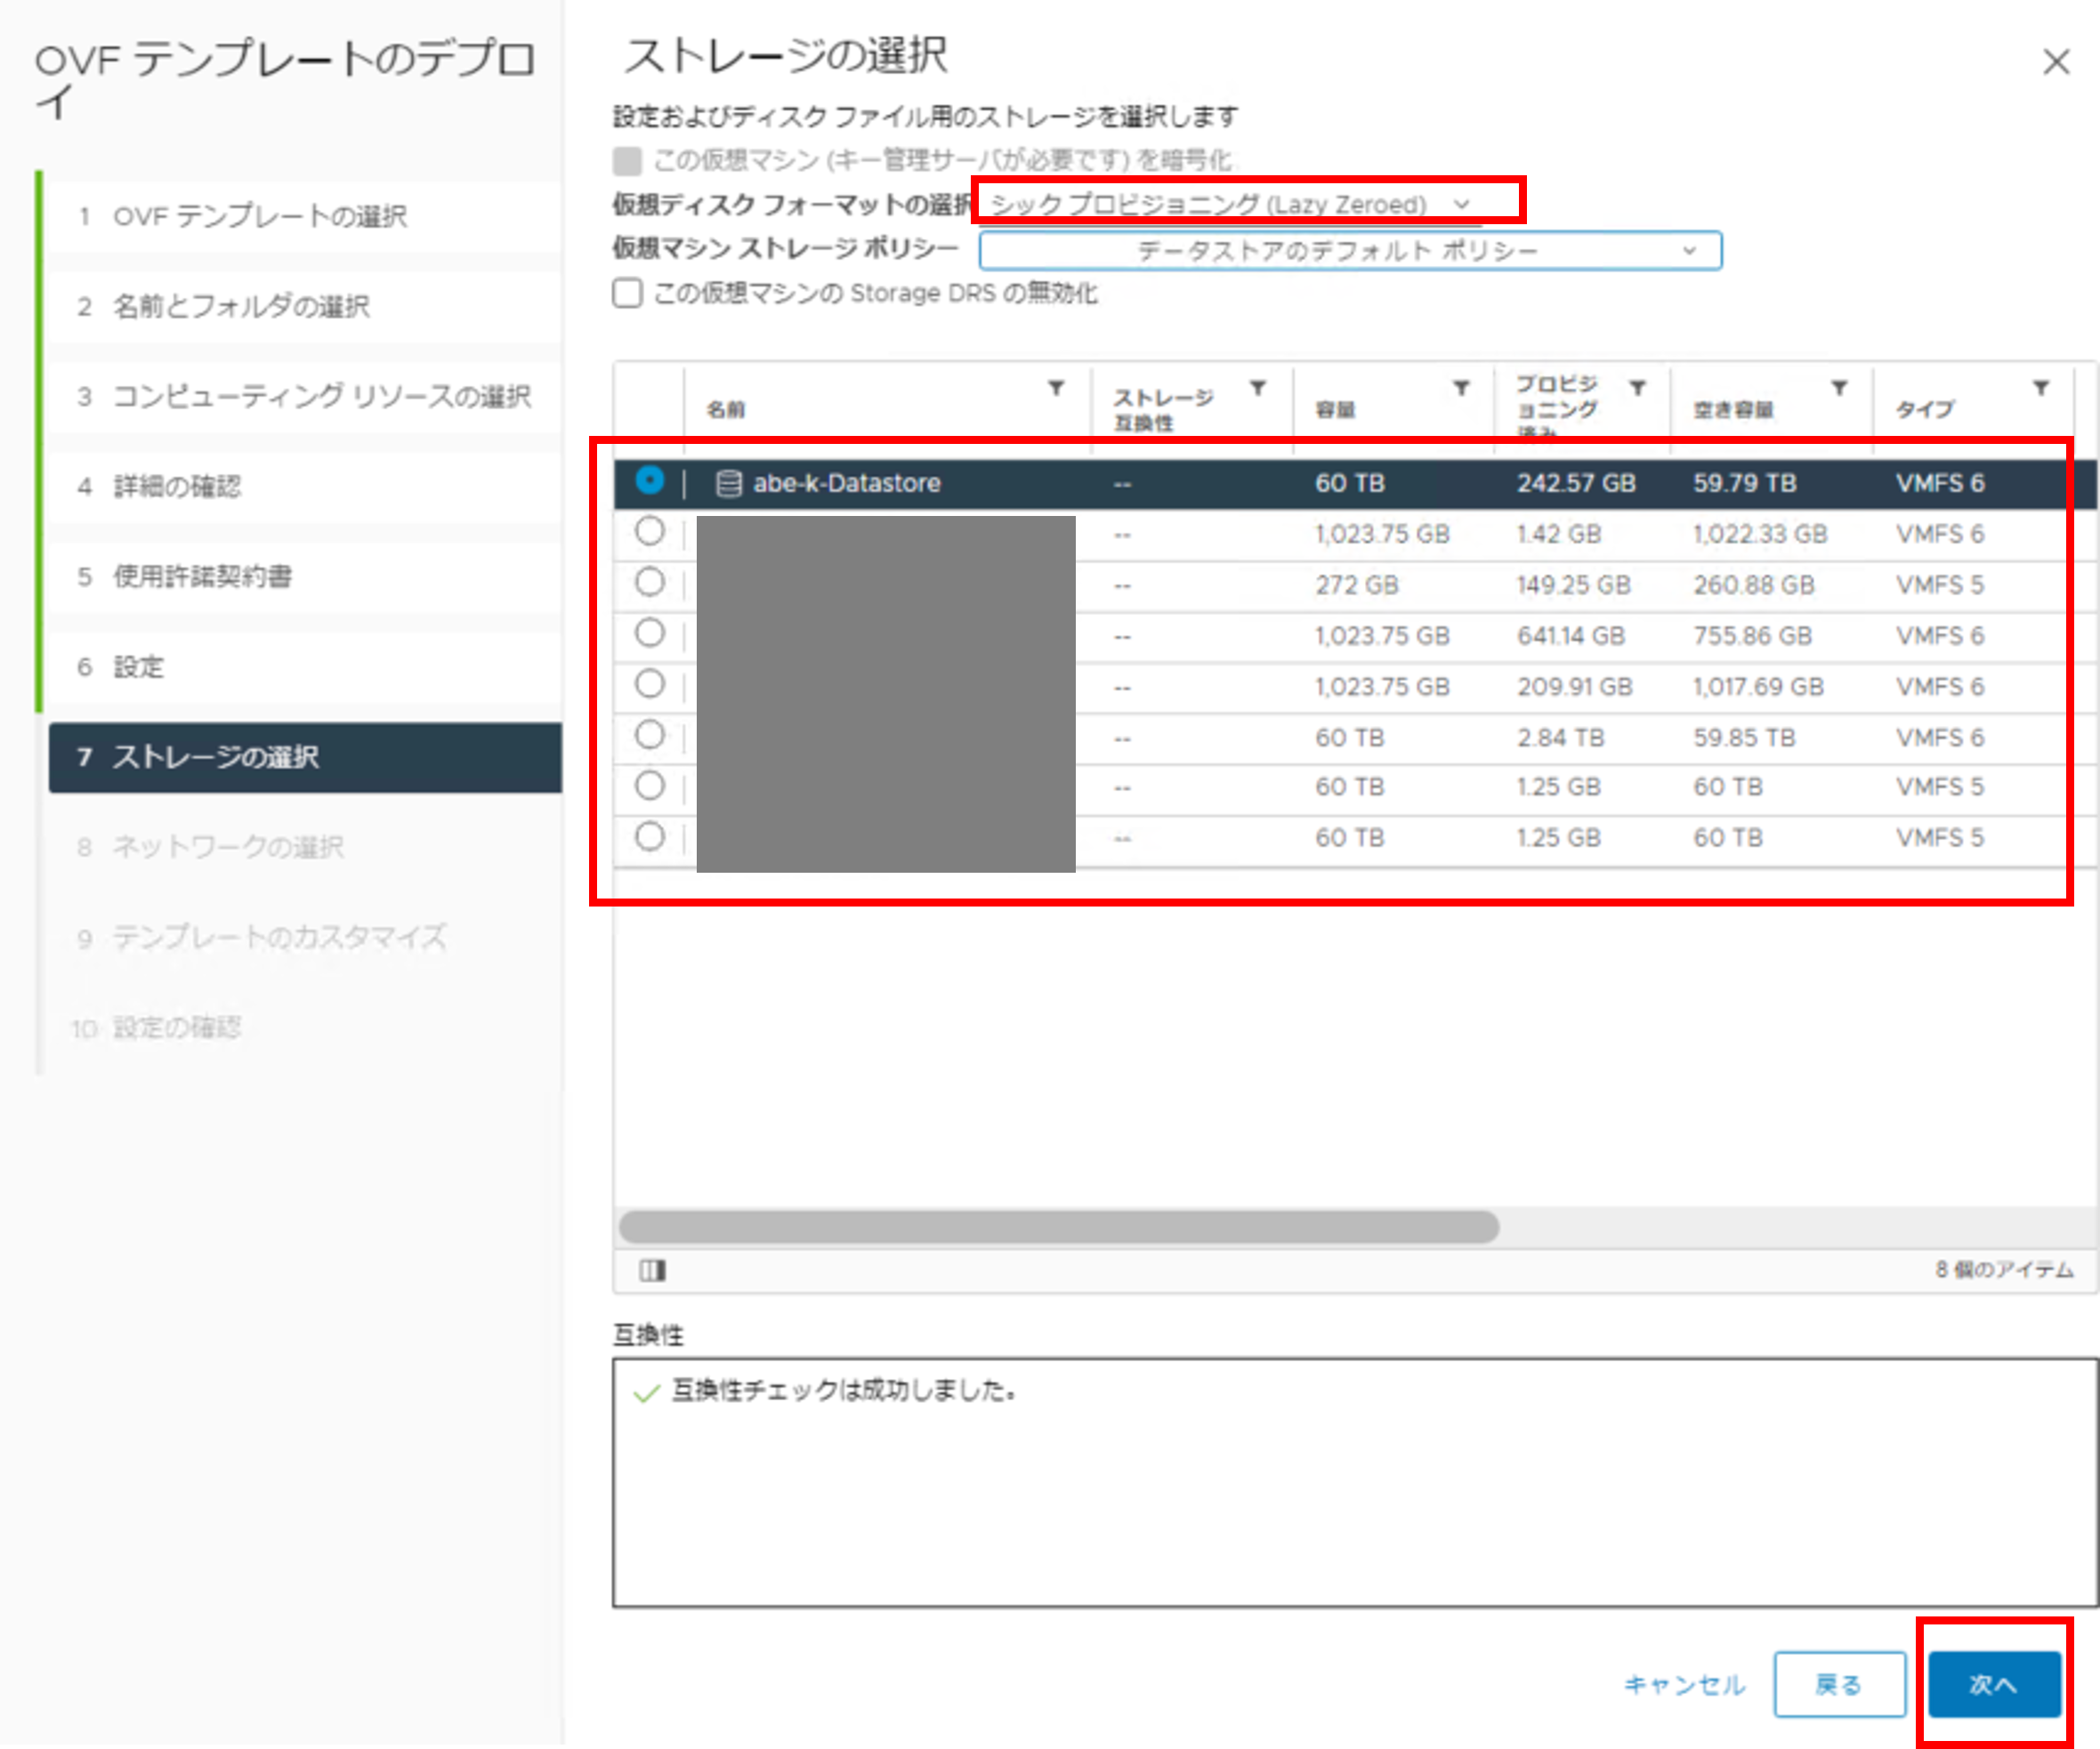
Task: Click the 次へ button
Action: pyautogui.click(x=1993, y=1685)
